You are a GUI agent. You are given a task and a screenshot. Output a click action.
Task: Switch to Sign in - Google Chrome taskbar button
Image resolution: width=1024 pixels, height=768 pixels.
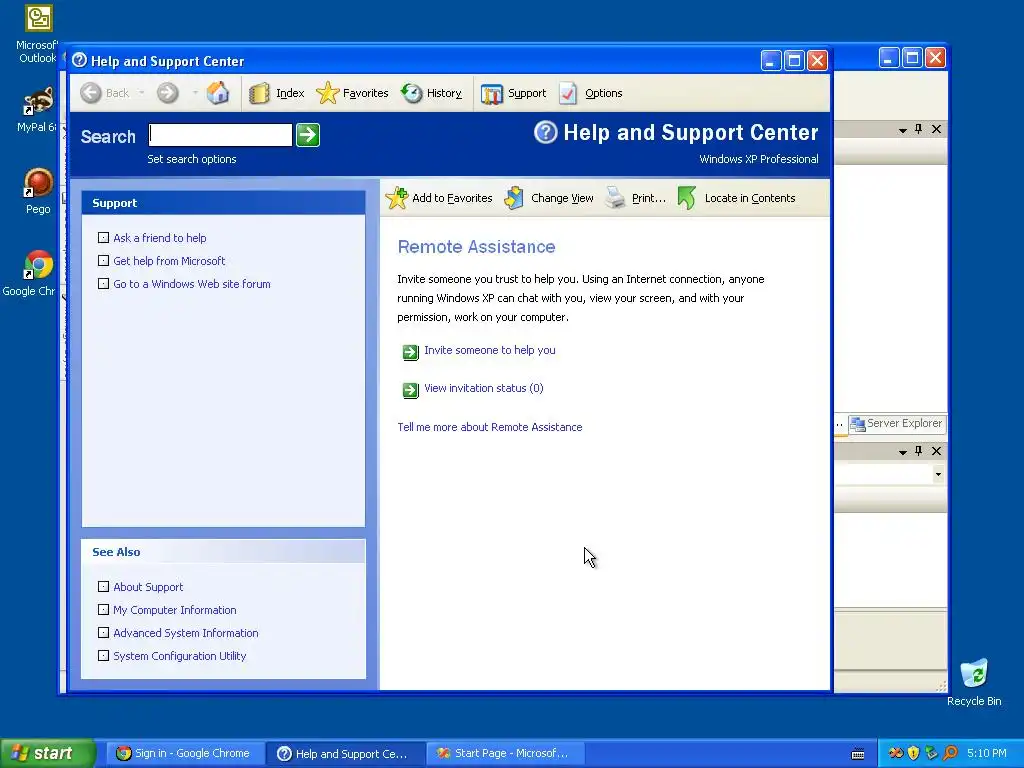(183, 753)
